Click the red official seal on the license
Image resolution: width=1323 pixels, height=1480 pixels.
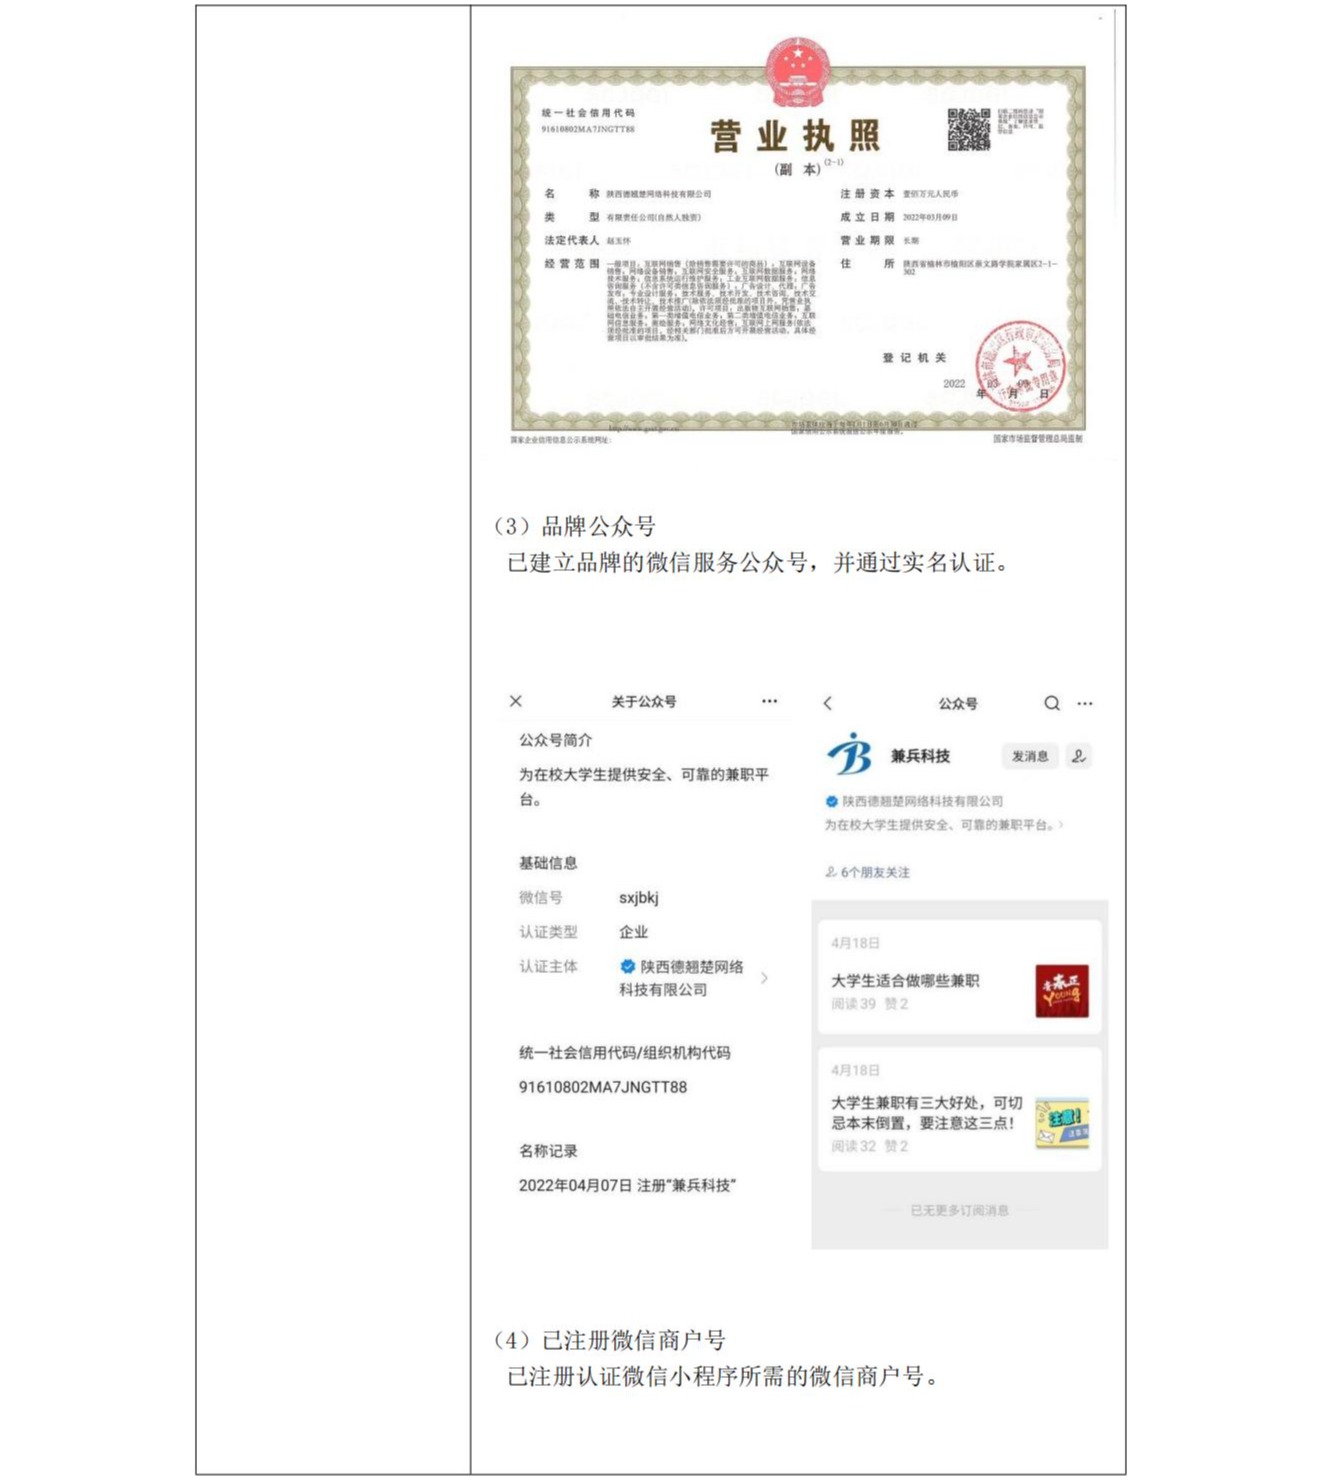1020,366
